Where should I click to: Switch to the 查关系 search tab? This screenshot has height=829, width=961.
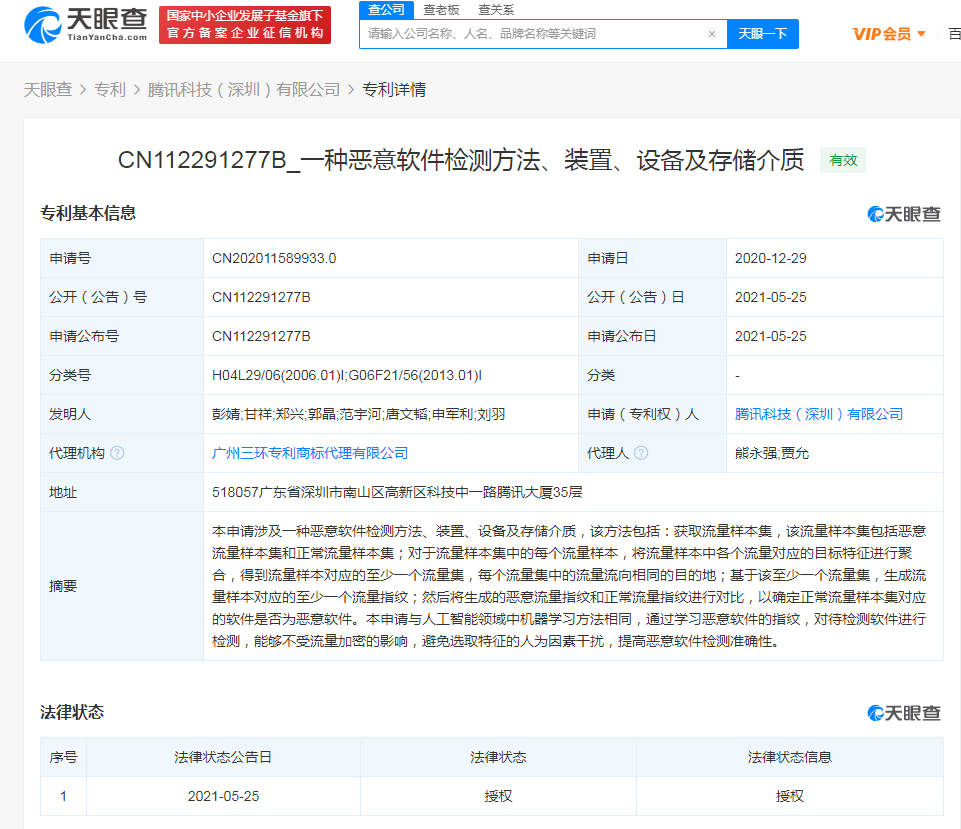(x=496, y=10)
